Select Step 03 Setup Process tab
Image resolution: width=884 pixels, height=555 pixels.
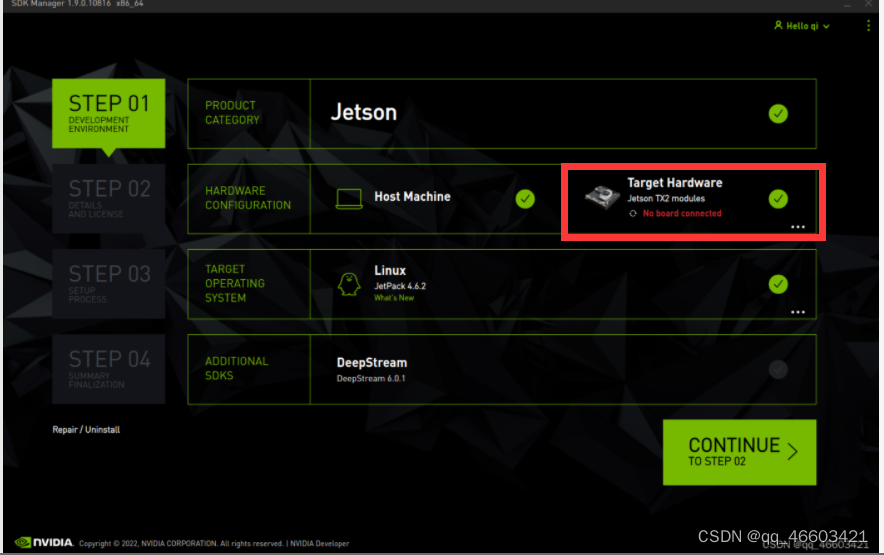(109, 284)
